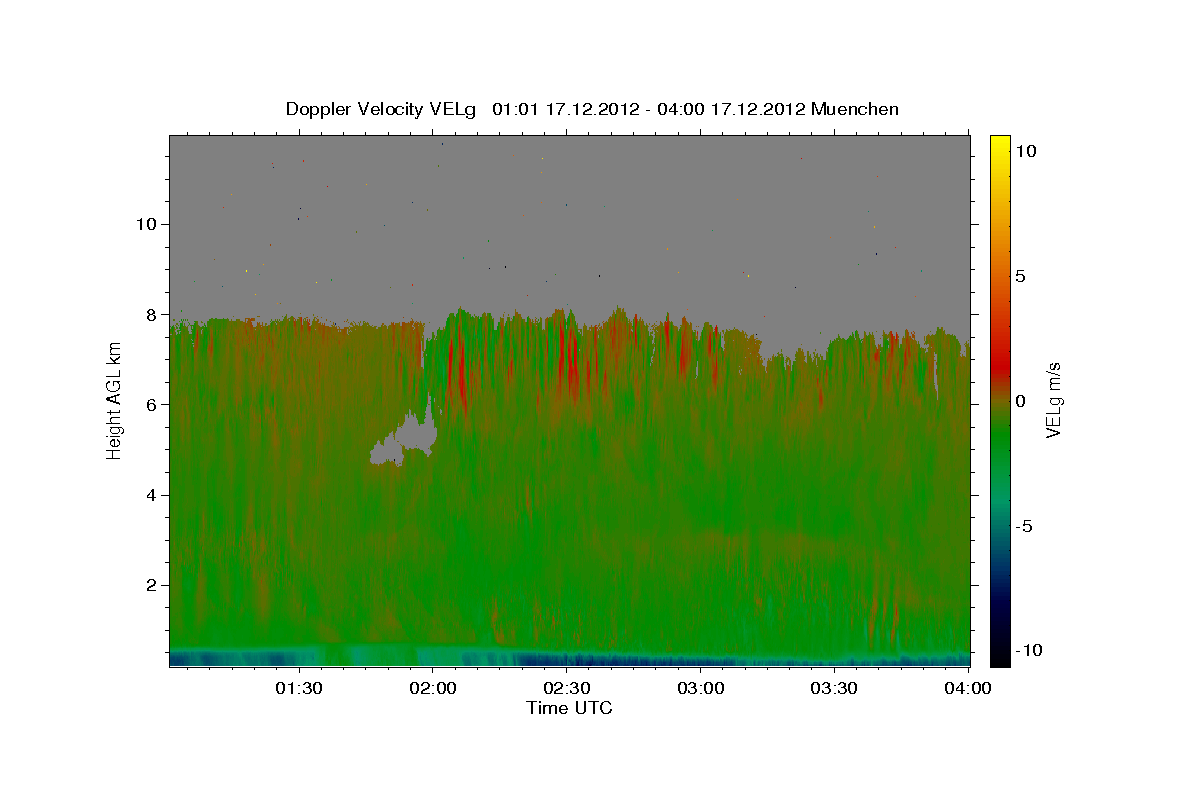Click the 01:30 time tick label
The width and height of the screenshot is (1200, 800).
click(299, 688)
